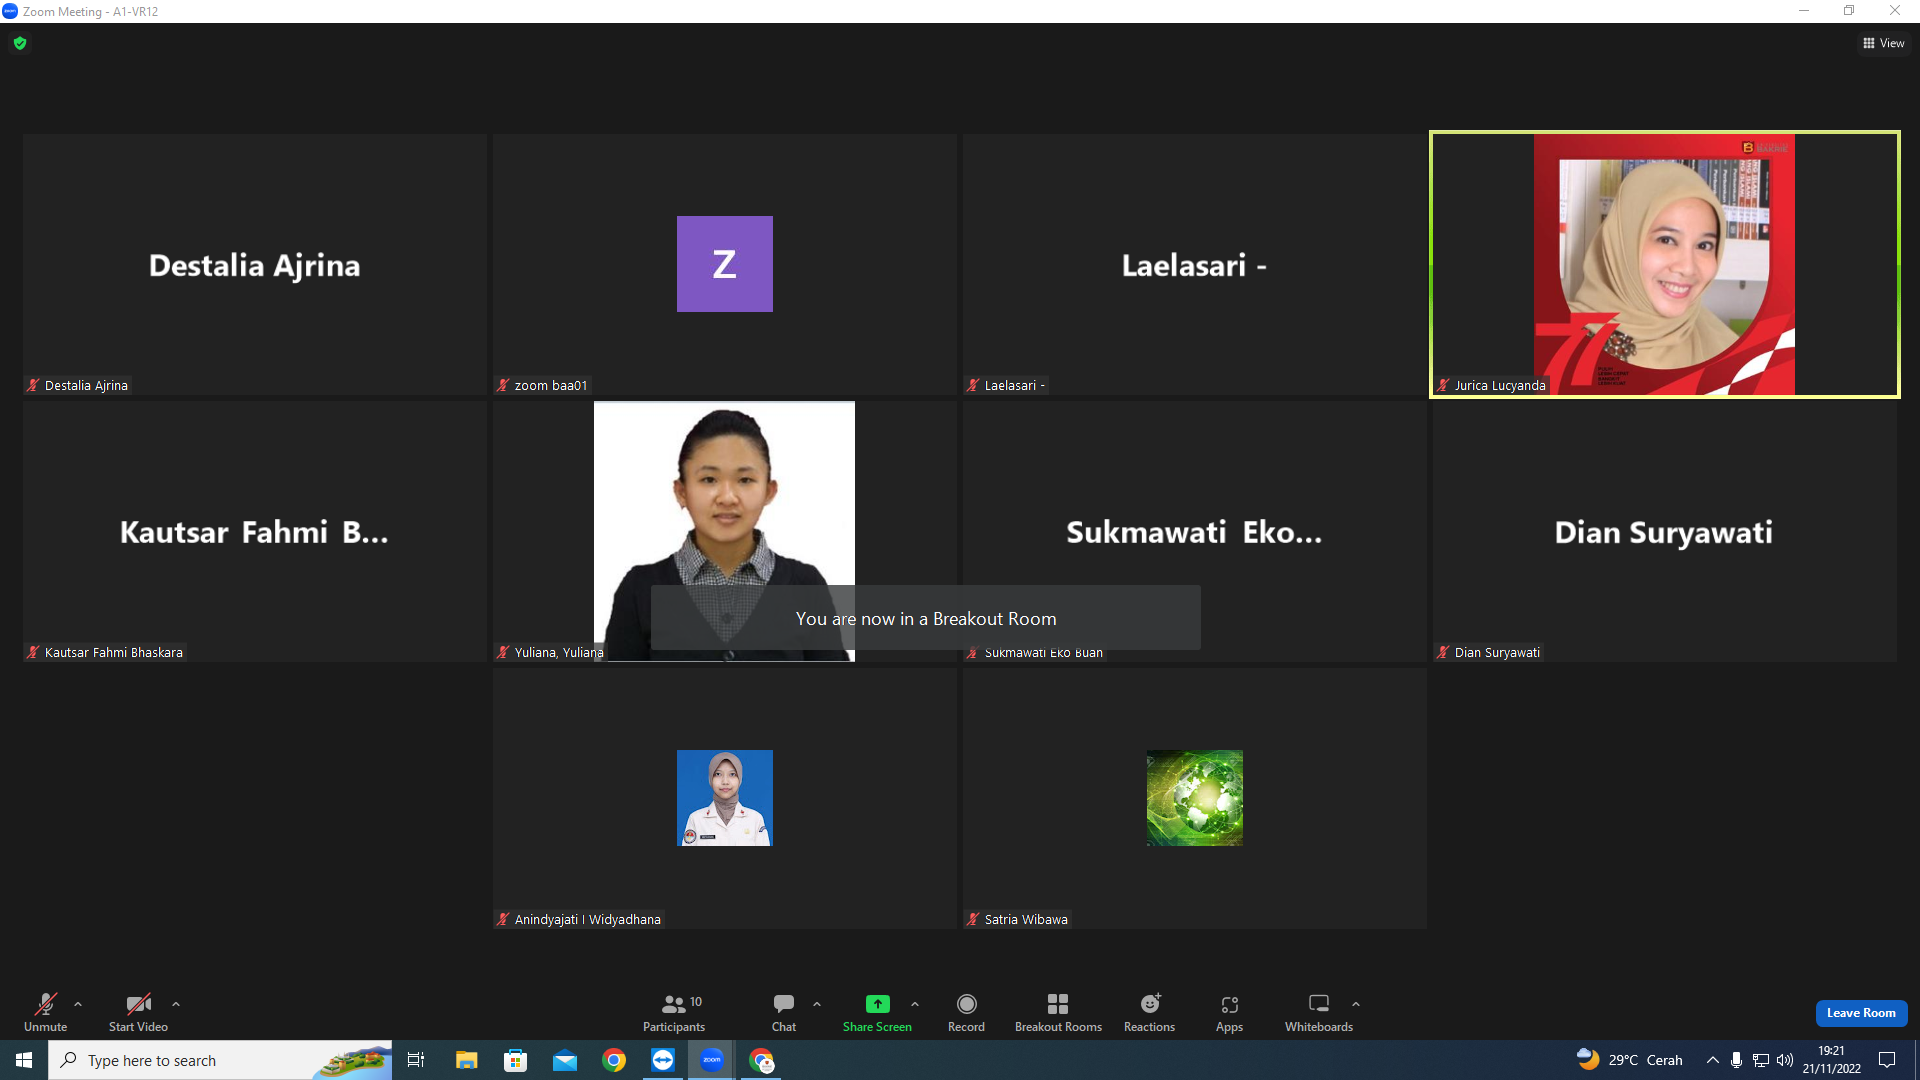Click Anindyajati I Widyadhana's profile picture
Image resolution: width=1920 pixels, height=1080 pixels.
click(724, 798)
